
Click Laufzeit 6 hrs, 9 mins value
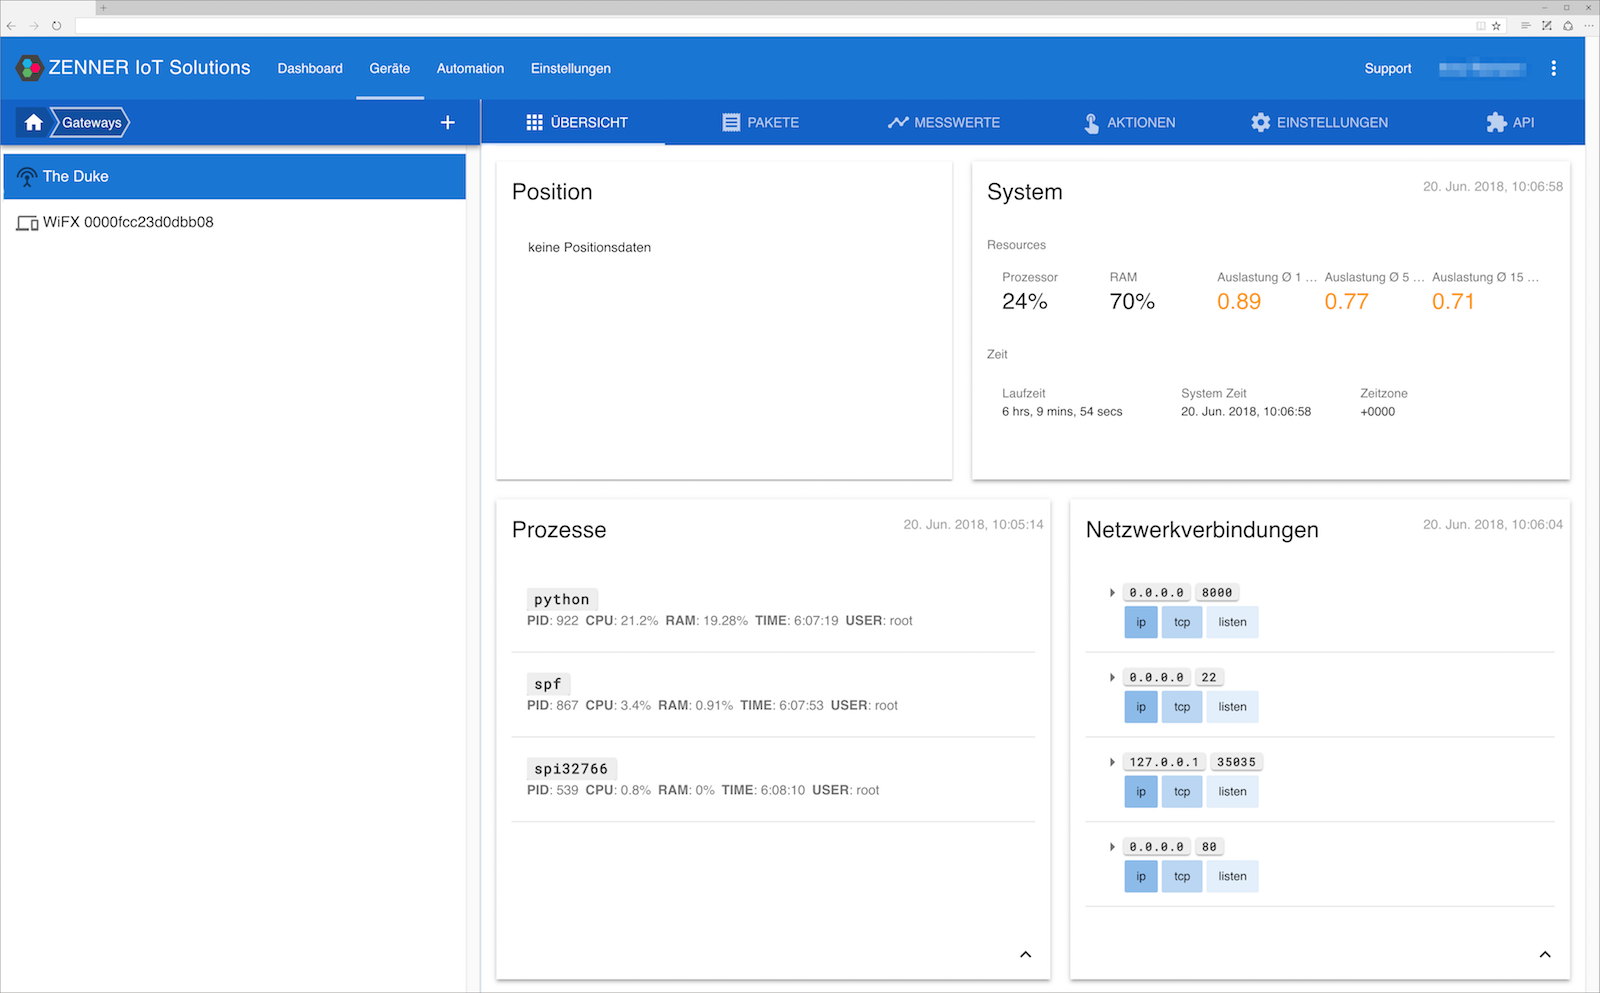click(1062, 412)
